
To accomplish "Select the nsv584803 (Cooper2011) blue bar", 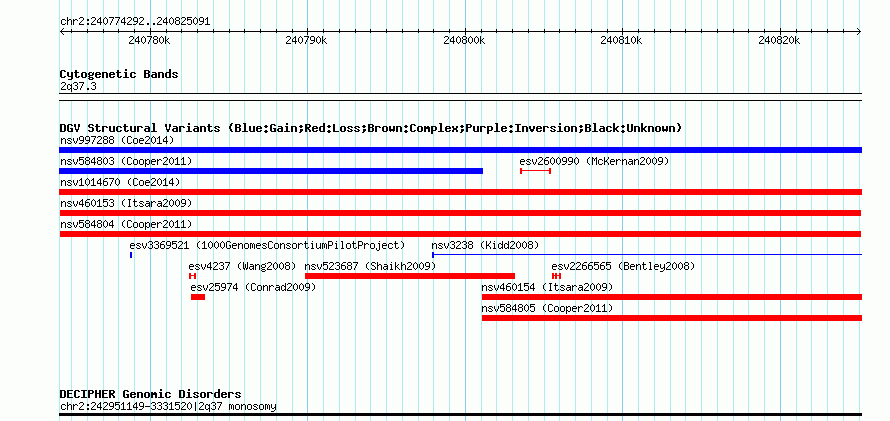I will tap(271, 171).
